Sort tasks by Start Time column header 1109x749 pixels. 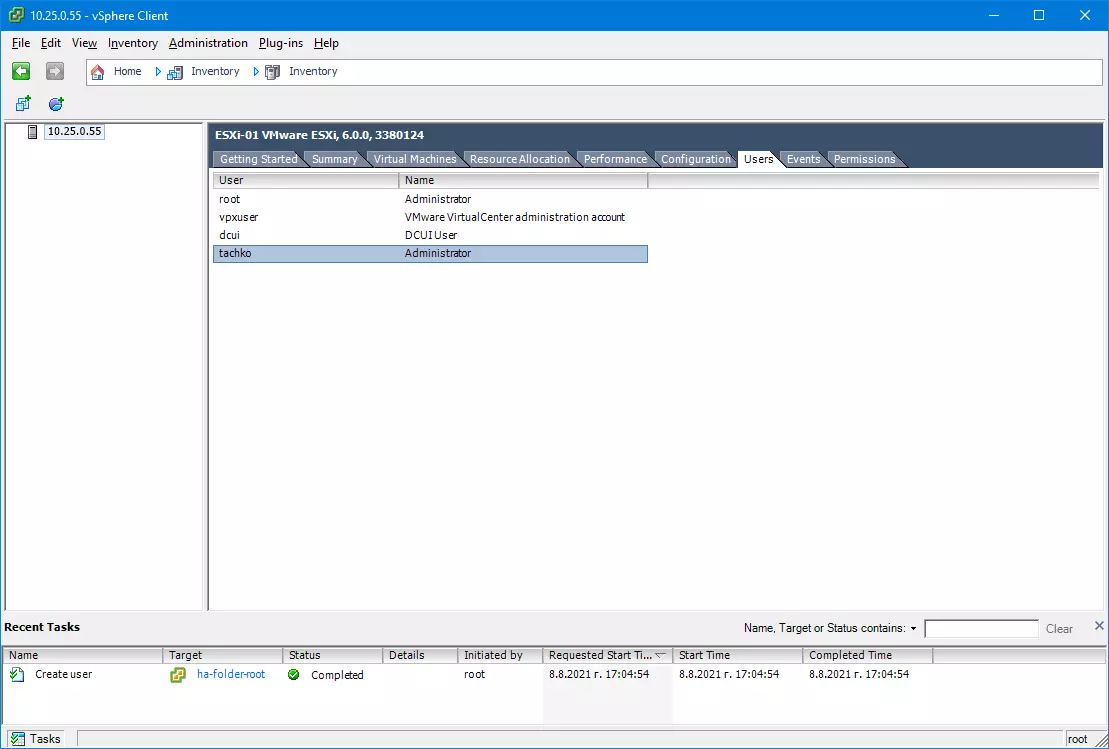pyautogui.click(x=738, y=656)
